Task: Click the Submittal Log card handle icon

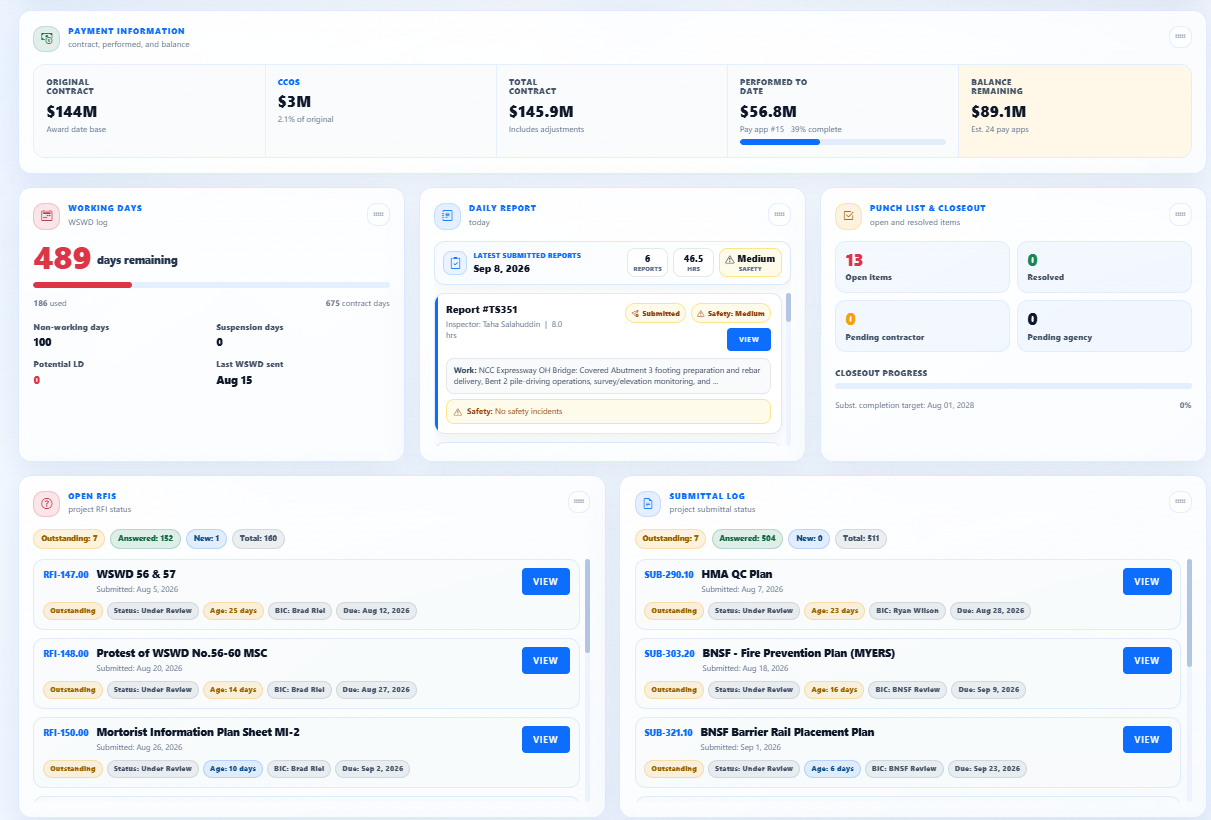Action: click(1180, 502)
